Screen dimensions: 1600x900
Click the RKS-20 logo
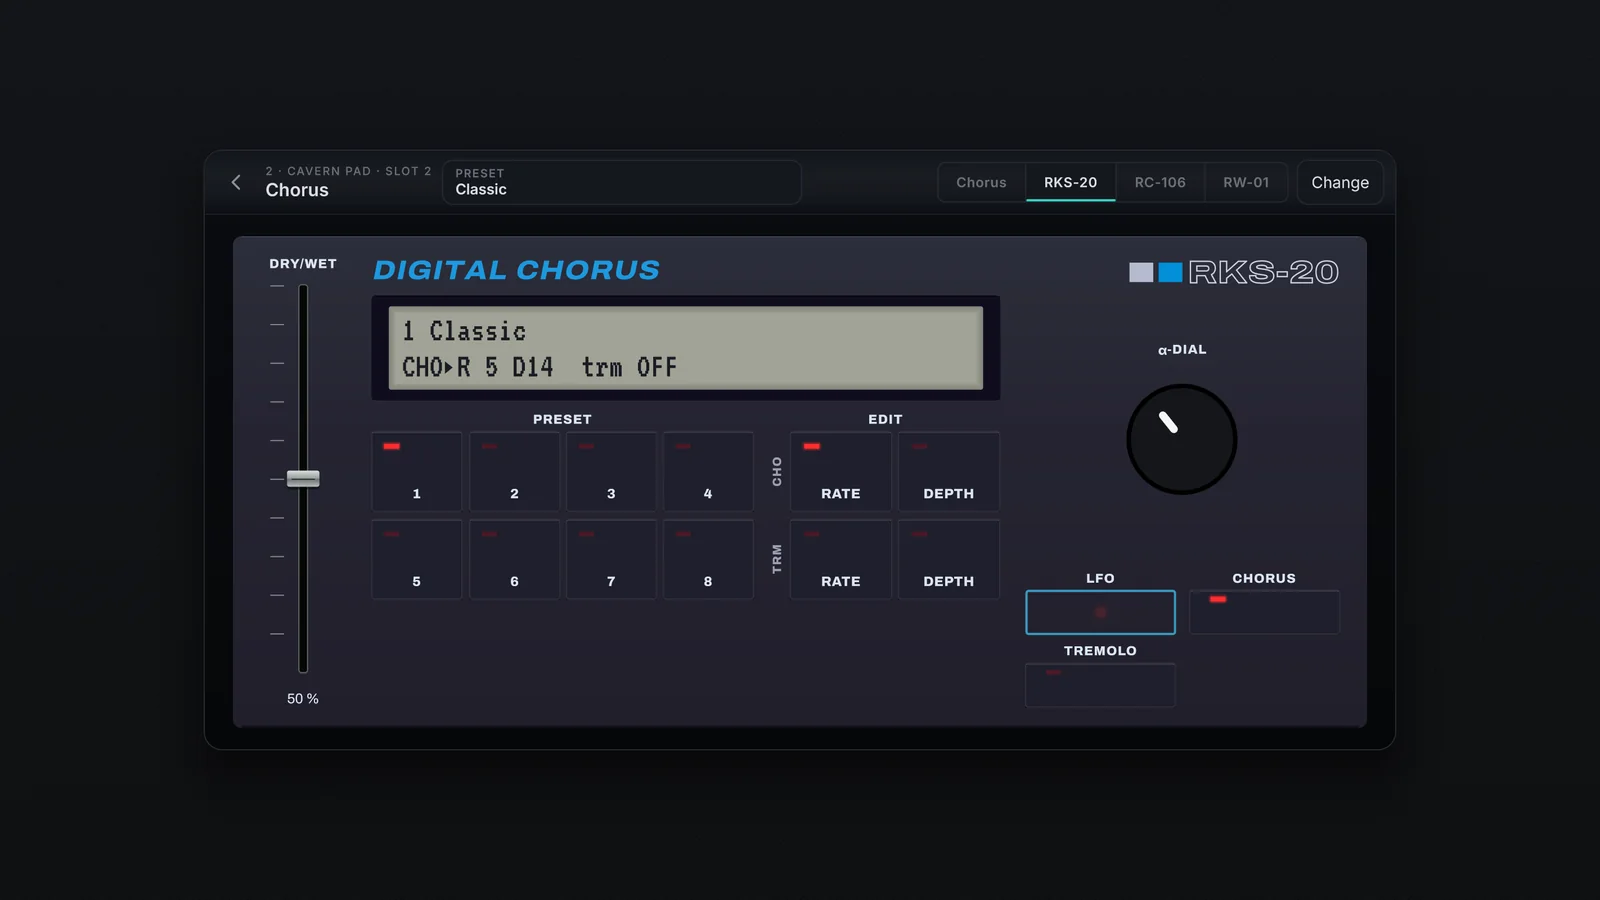[x=1234, y=272]
